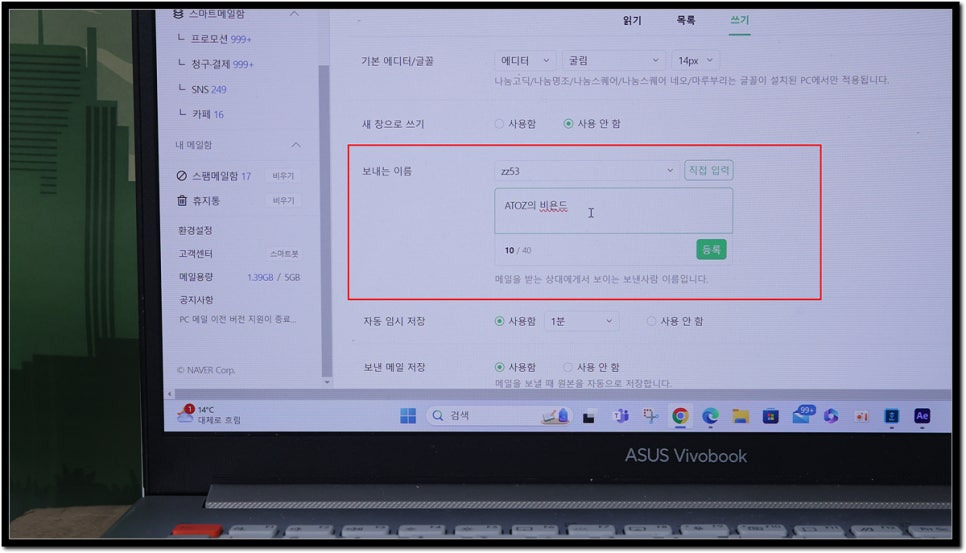Click the 스마트봇 button

pyautogui.click(x=283, y=254)
